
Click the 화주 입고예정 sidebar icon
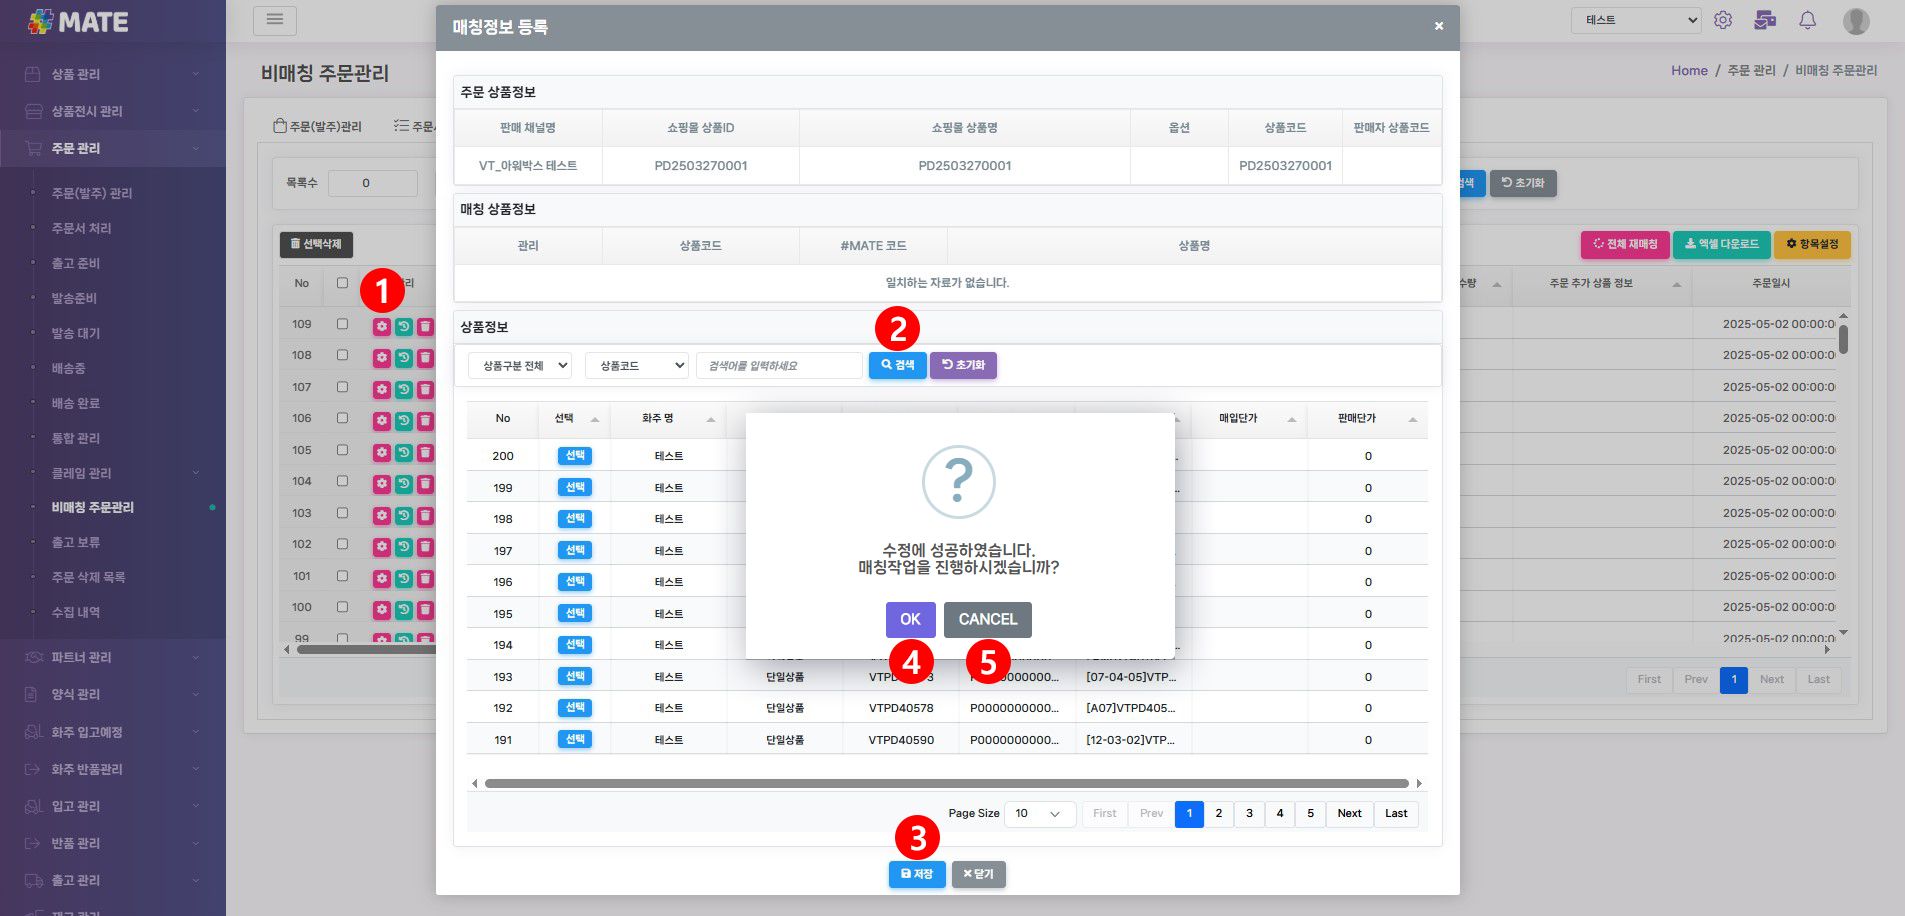coord(33,732)
